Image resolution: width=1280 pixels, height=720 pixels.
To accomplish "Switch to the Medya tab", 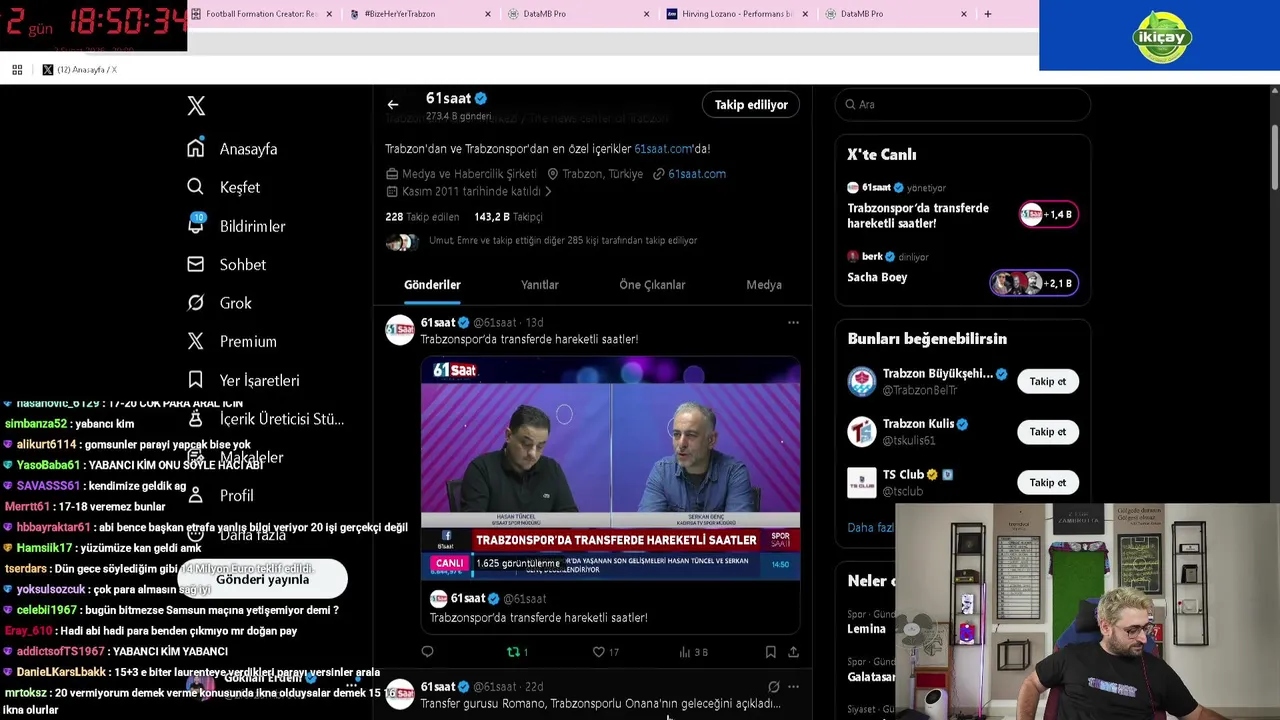I will (x=764, y=285).
